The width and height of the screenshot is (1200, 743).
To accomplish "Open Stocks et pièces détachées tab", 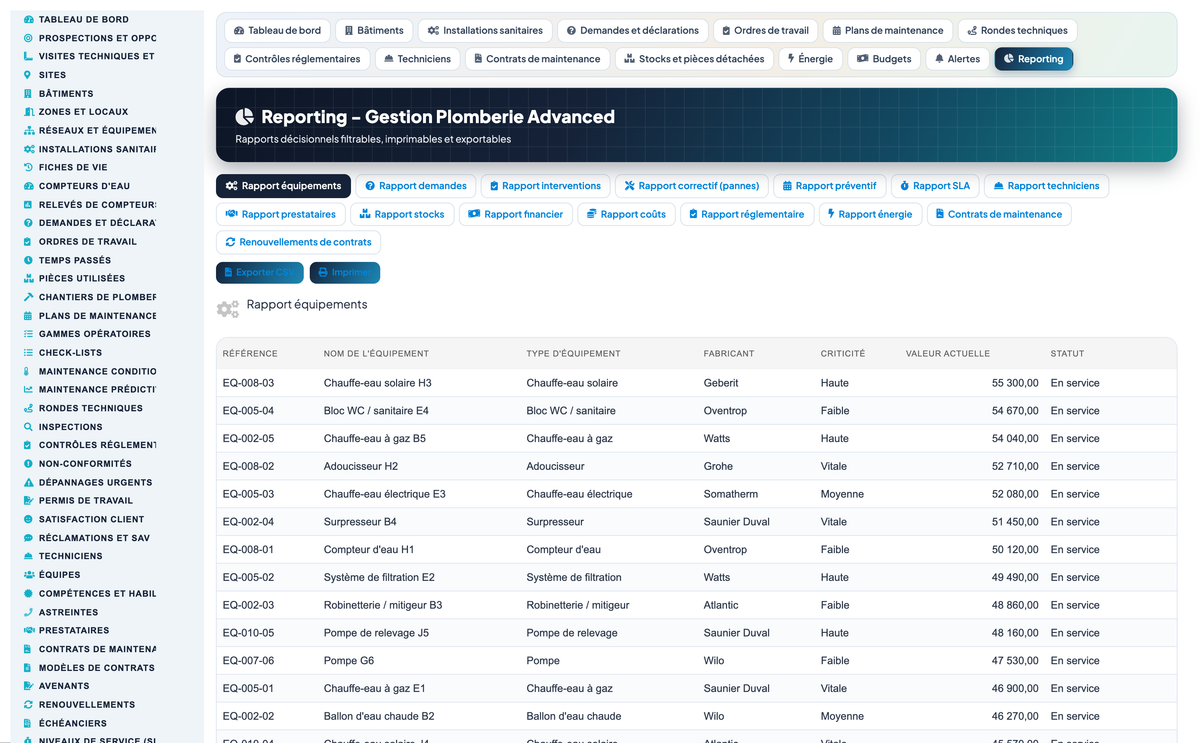I will [694, 59].
